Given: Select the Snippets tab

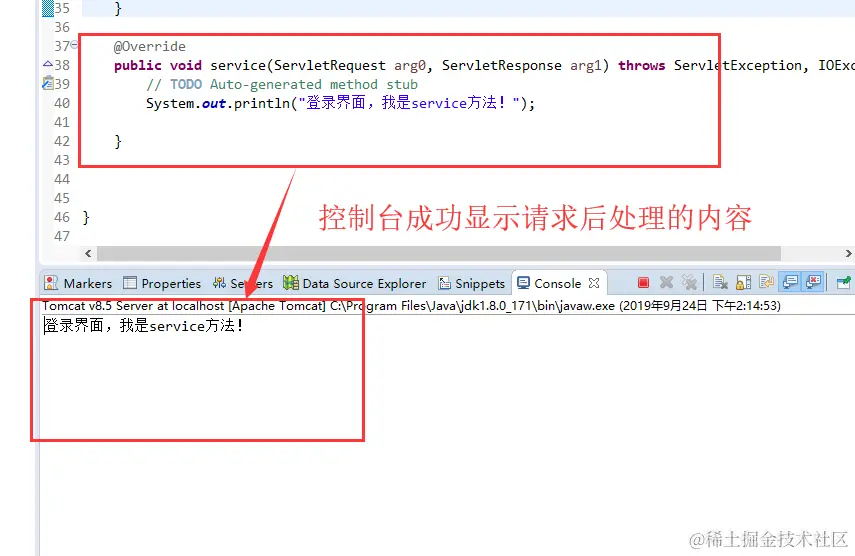Looking at the screenshot, I should click(472, 283).
